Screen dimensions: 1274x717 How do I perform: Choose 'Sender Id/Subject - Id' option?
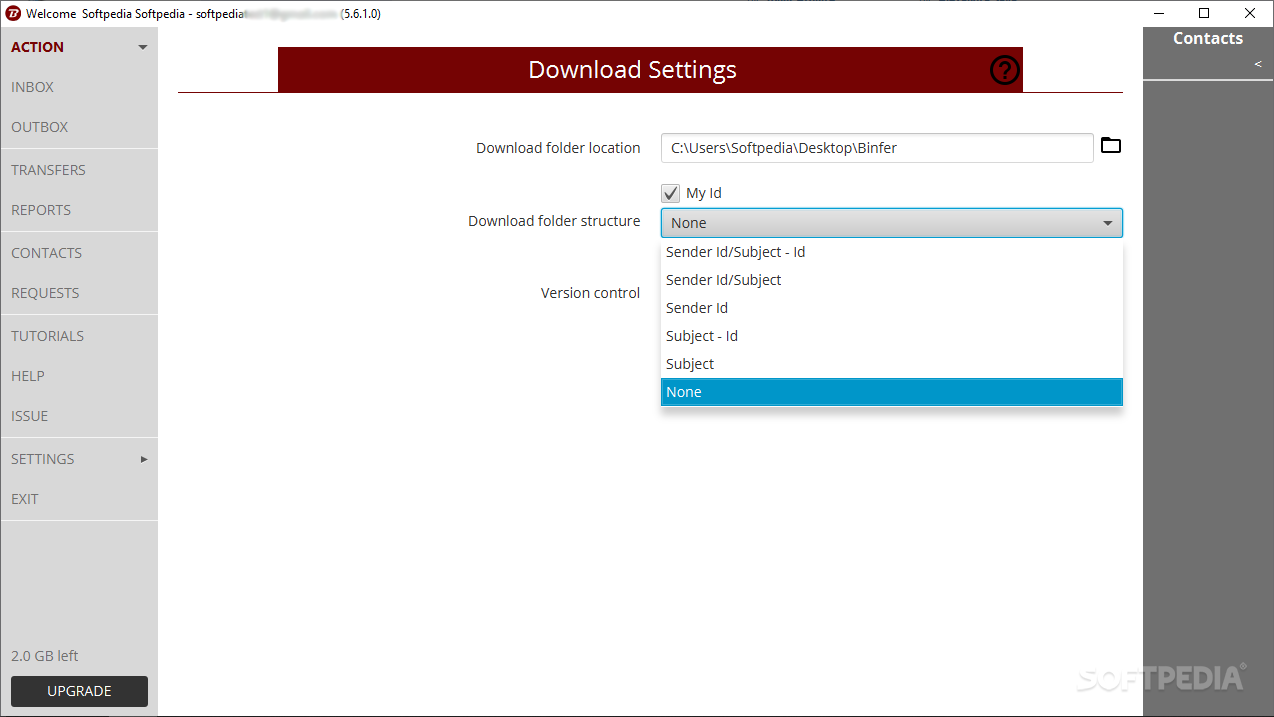point(891,252)
